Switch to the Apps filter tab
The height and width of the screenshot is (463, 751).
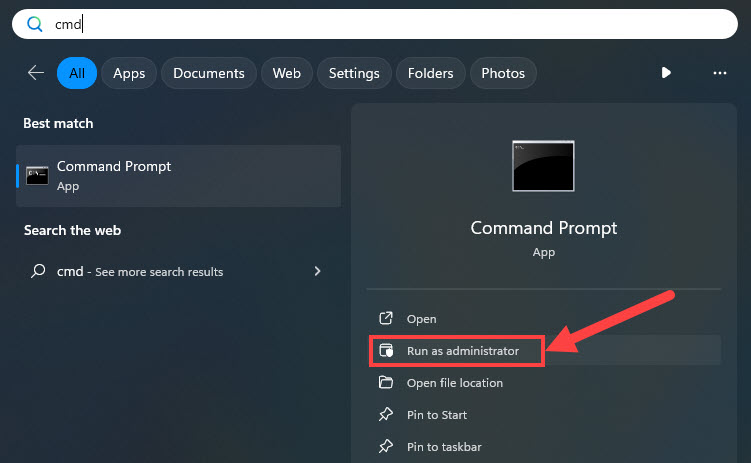129,73
